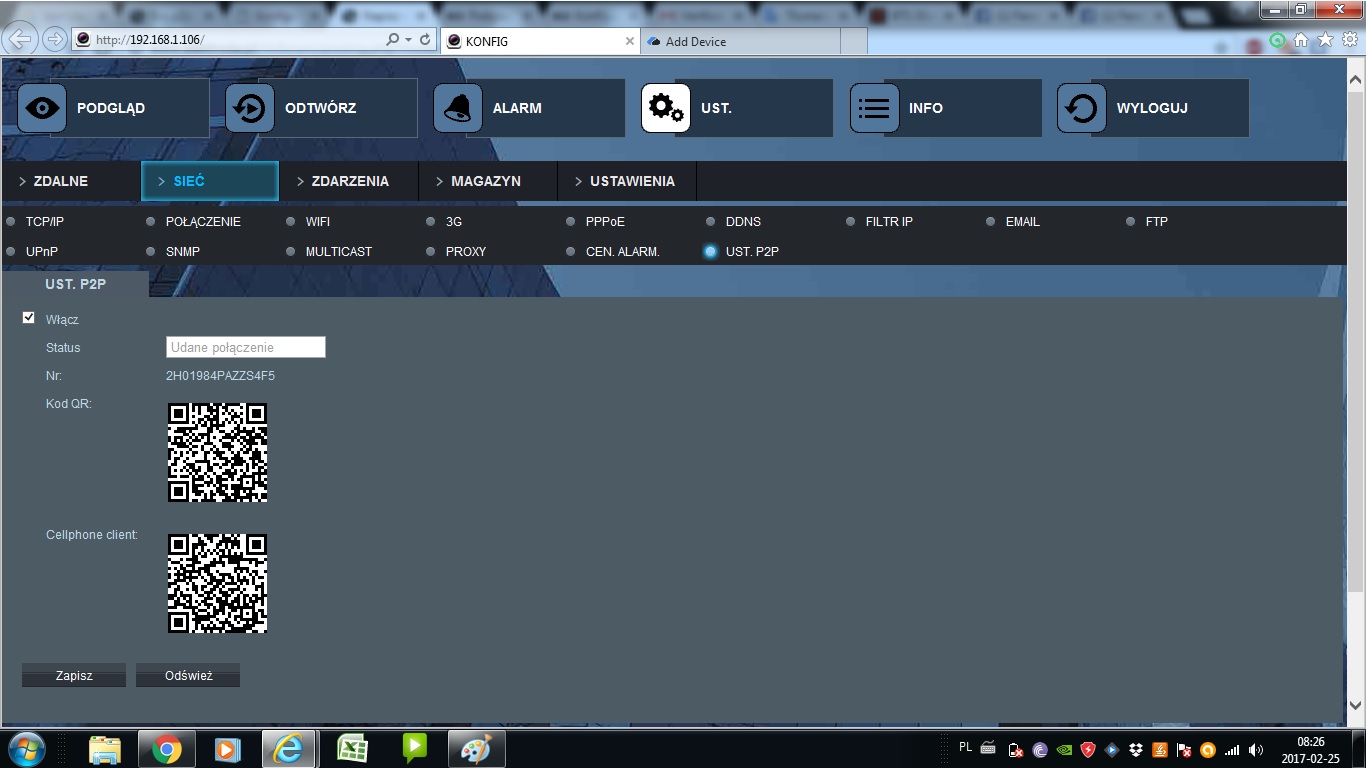Open Favorites with the star icon
The height and width of the screenshot is (768, 1366).
tap(1325, 40)
